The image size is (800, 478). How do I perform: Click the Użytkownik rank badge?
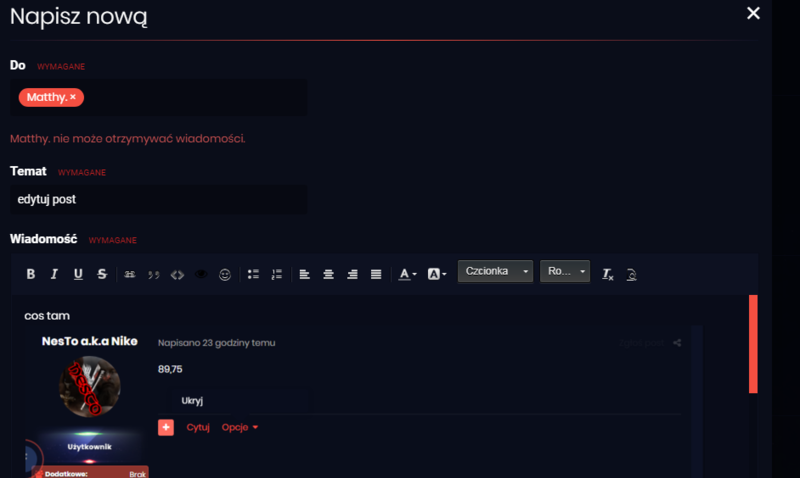tap(89, 447)
